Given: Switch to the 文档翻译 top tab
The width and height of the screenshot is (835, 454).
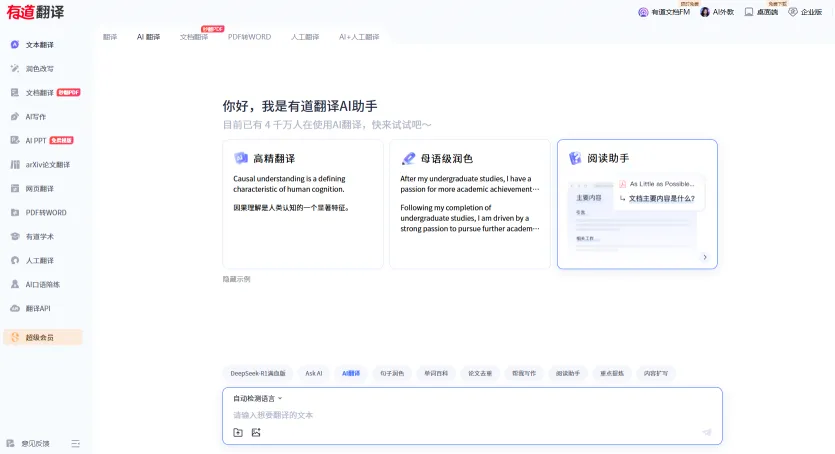Looking at the screenshot, I should tap(194, 37).
